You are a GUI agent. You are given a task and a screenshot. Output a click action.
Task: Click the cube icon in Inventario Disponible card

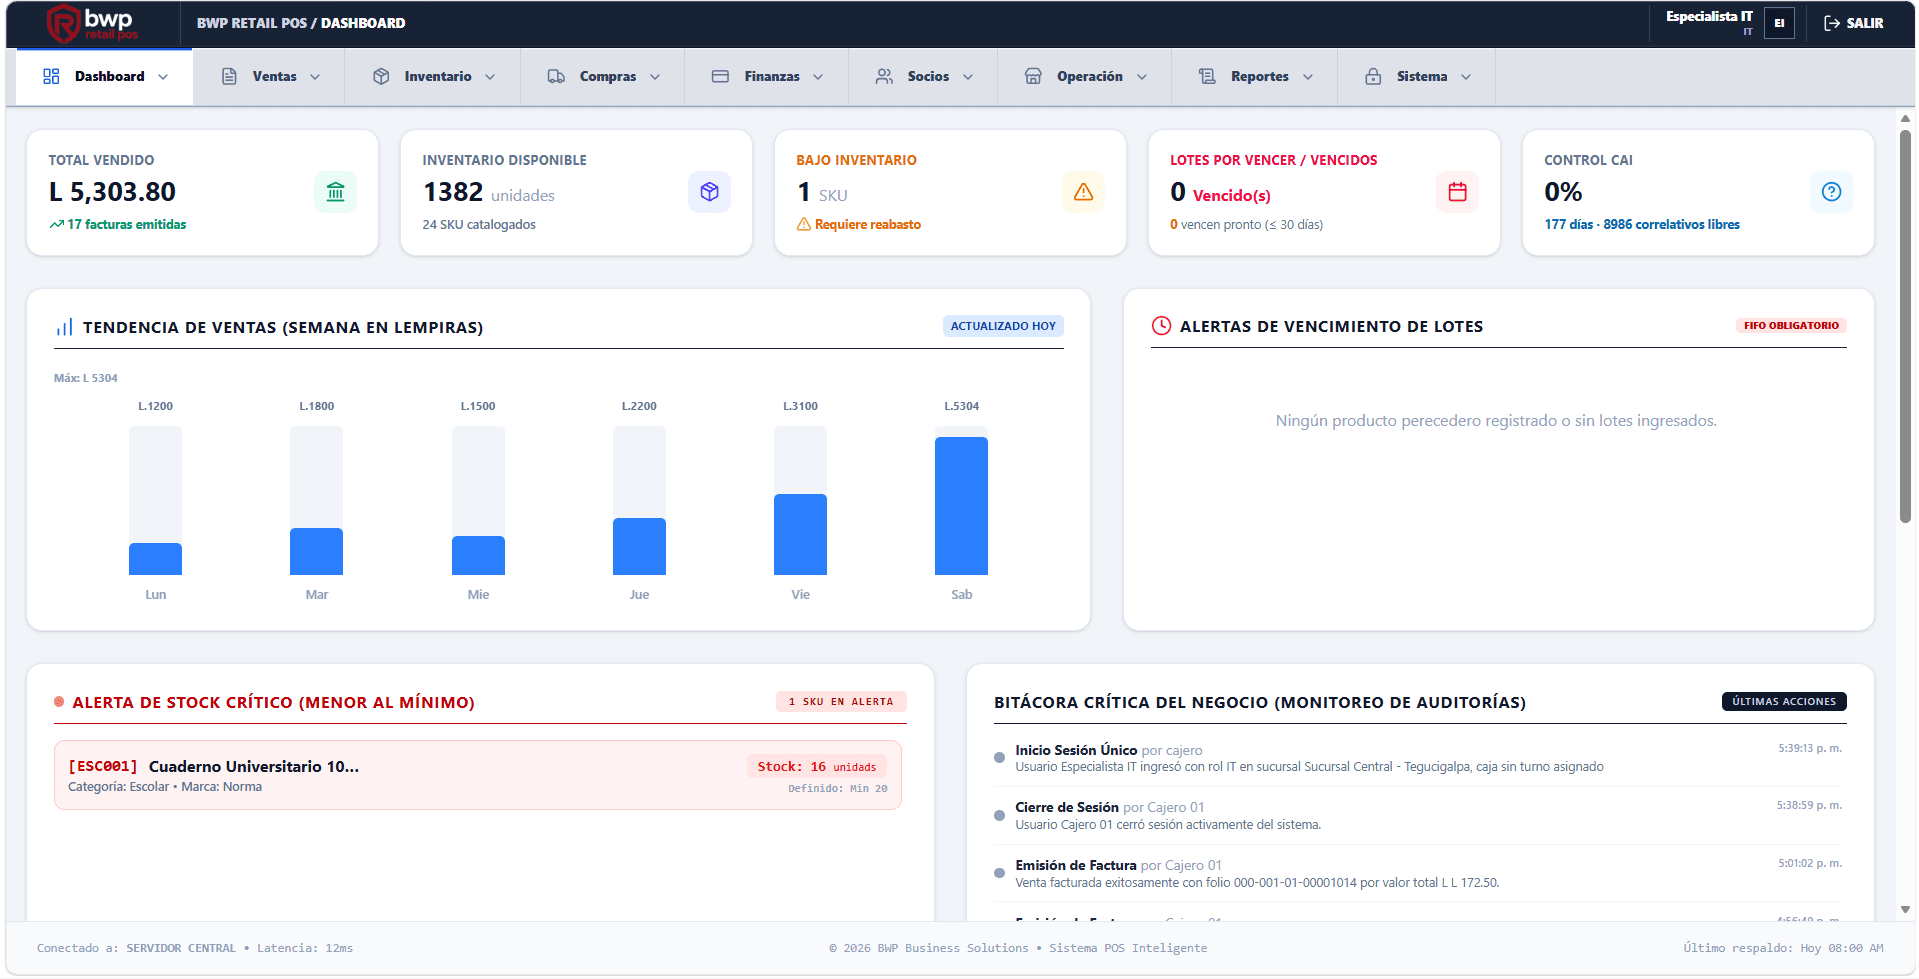pyautogui.click(x=709, y=192)
